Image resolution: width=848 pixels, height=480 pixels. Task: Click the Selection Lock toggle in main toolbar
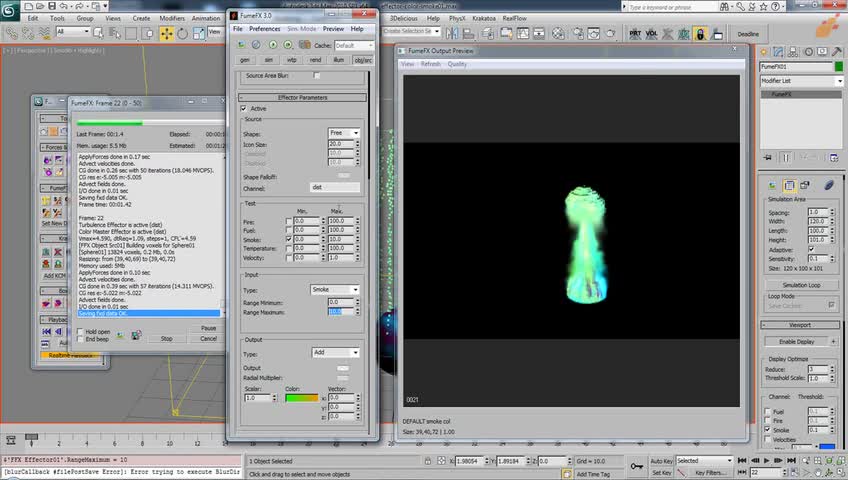[700, 34]
